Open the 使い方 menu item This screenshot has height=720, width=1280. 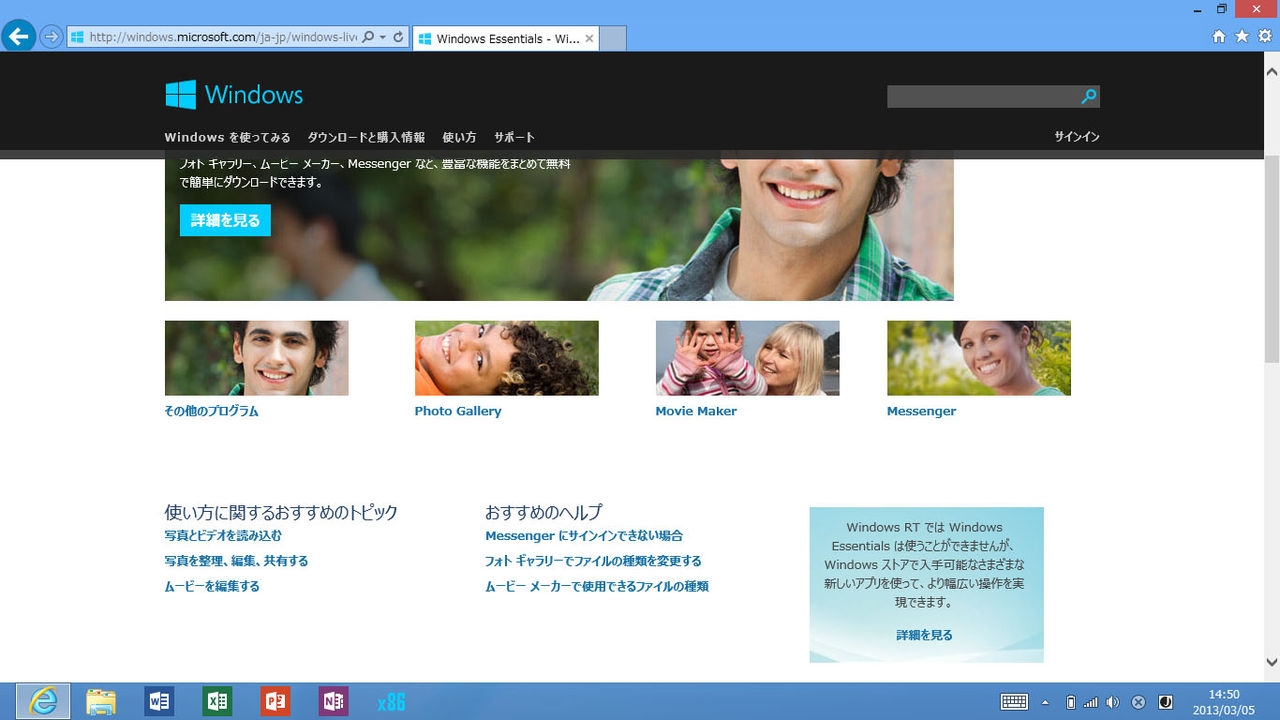(459, 137)
